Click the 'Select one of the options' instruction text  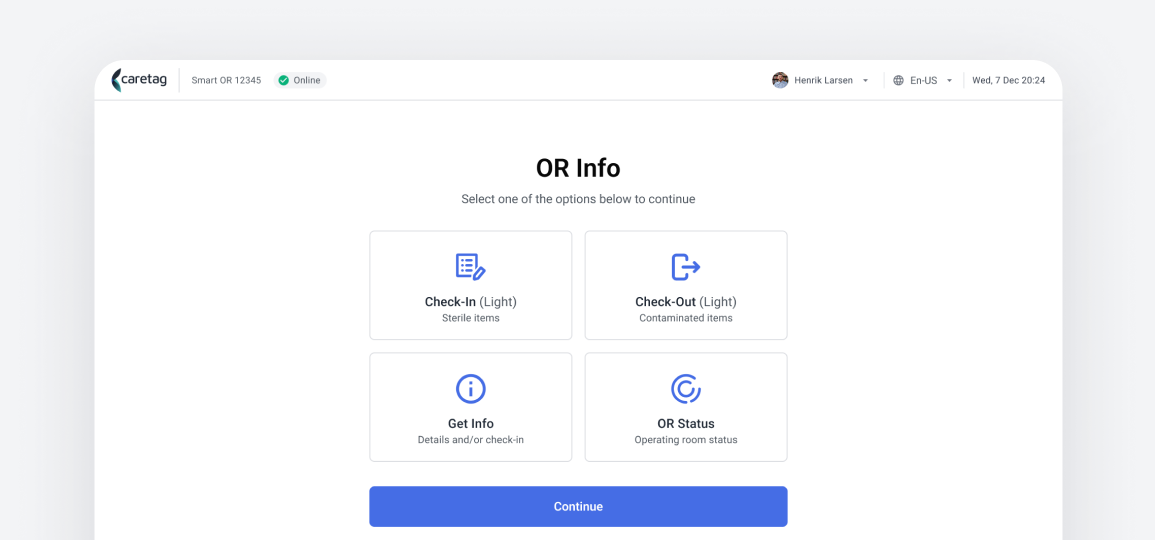point(578,199)
